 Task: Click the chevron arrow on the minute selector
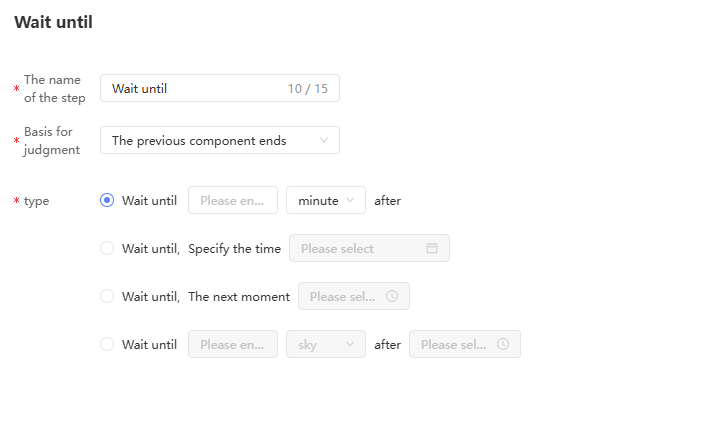click(350, 200)
